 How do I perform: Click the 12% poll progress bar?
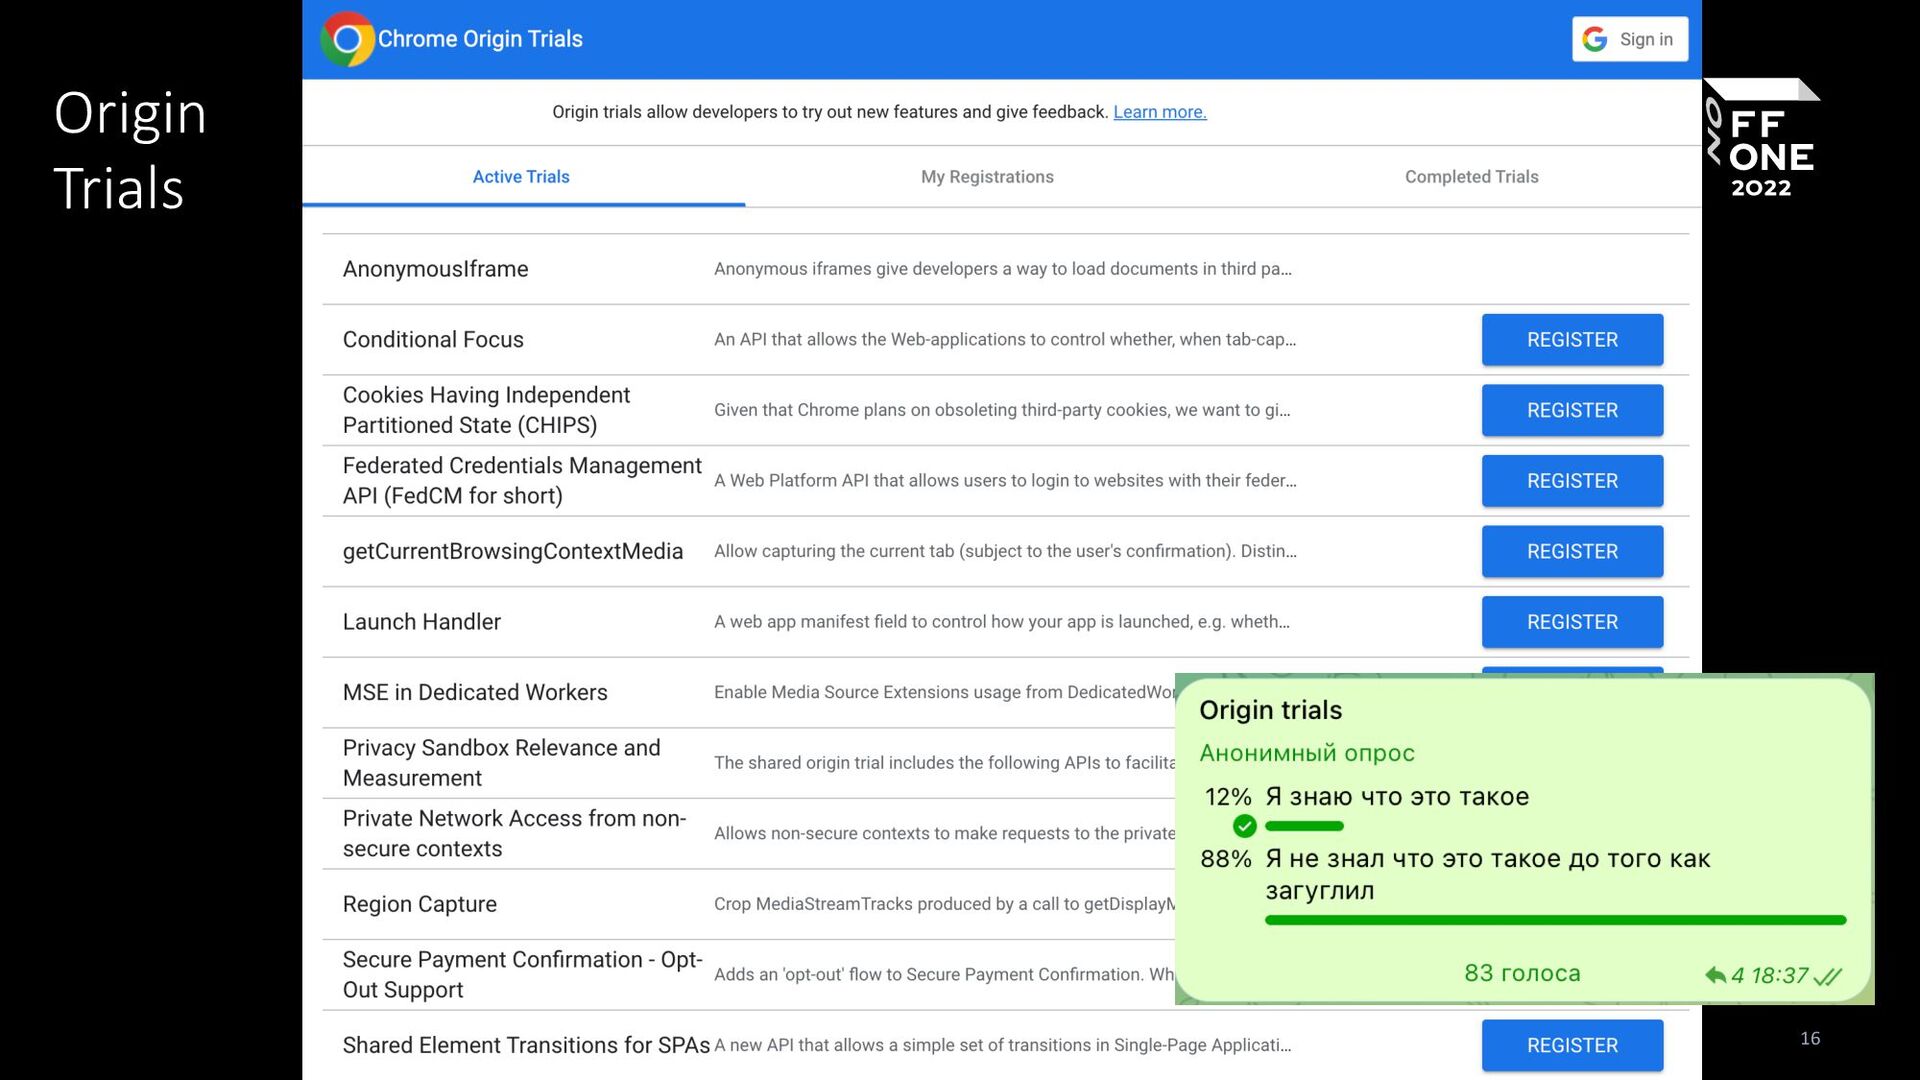point(1304,826)
